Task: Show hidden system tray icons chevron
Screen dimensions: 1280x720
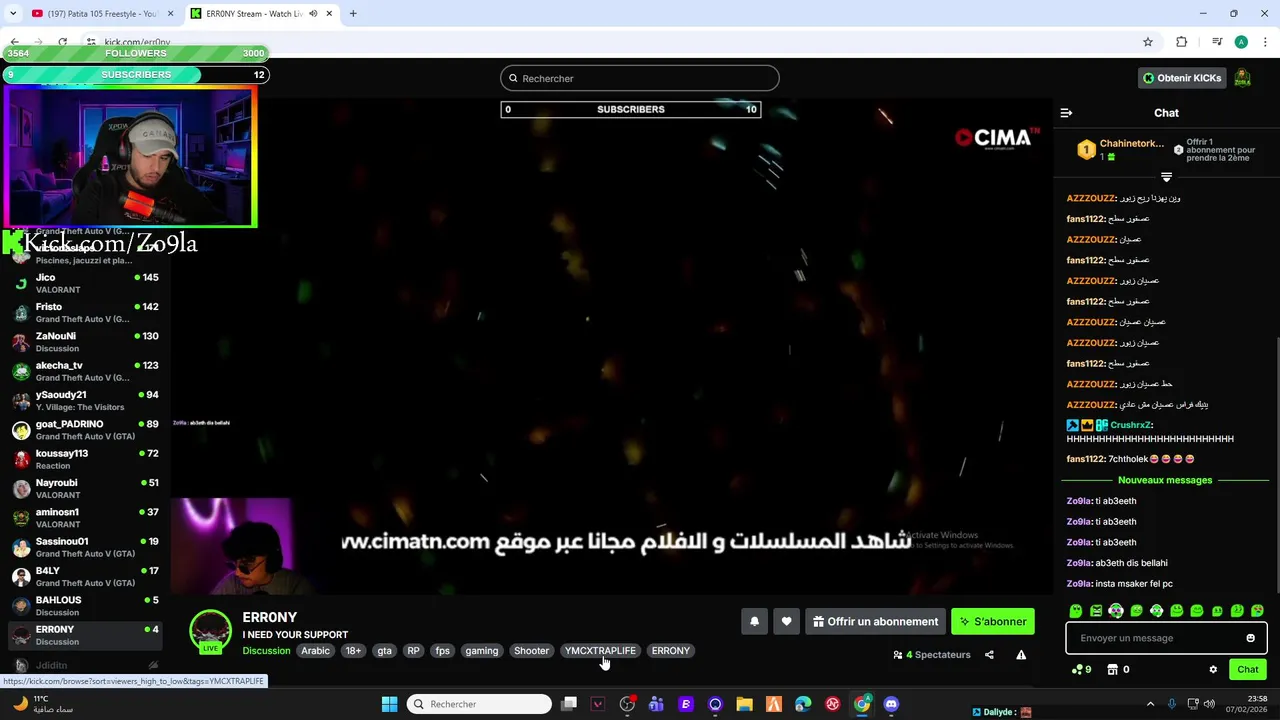Action: [x=1150, y=704]
